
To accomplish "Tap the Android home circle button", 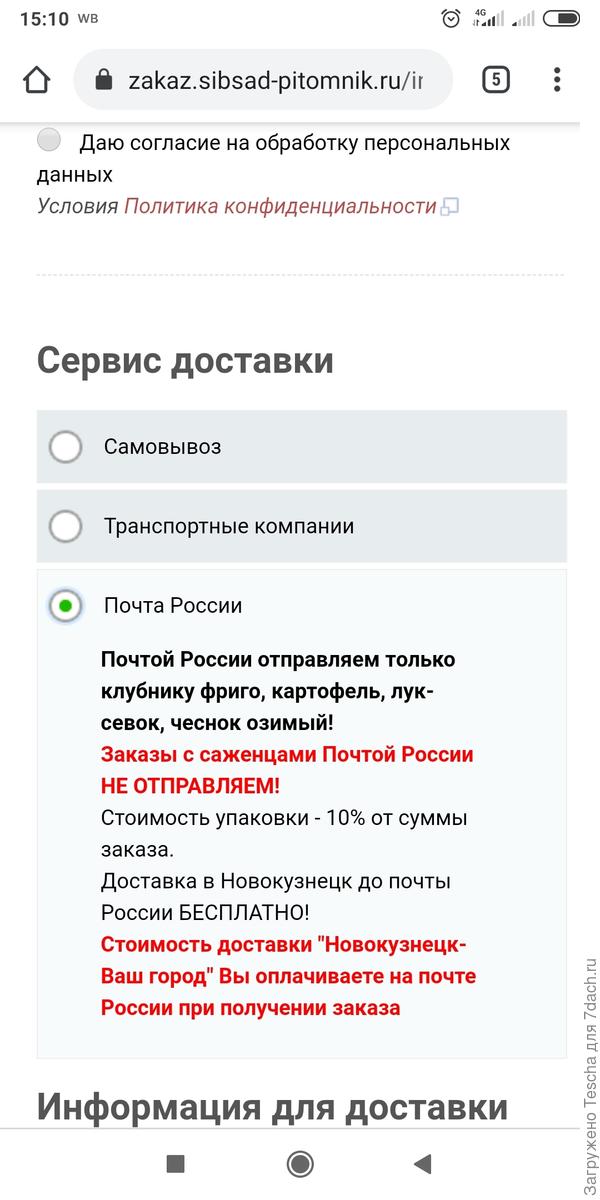I will [x=299, y=1164].
